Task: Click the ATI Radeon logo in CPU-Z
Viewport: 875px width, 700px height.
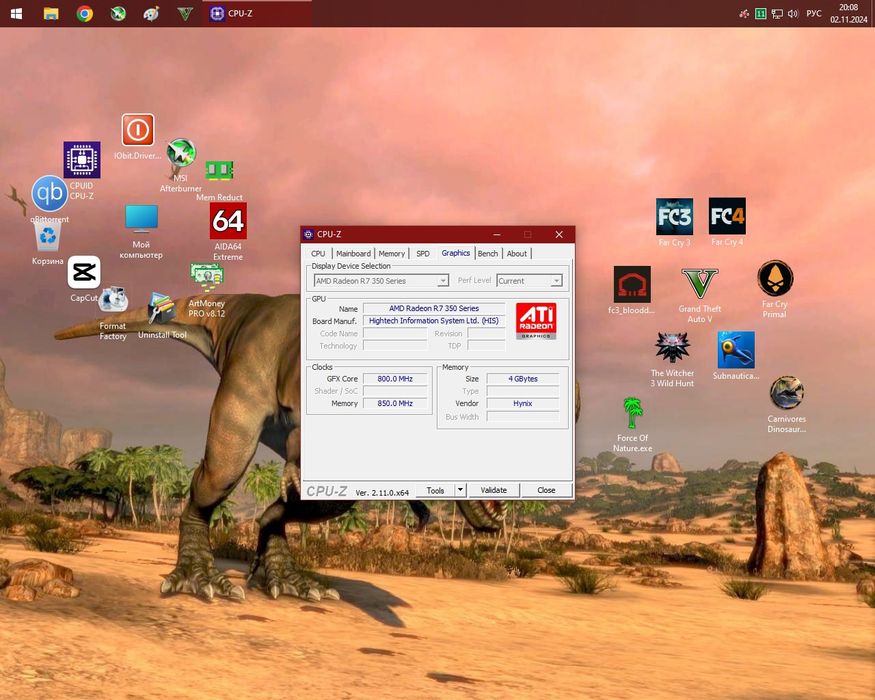Action: (x=536, y=321)
